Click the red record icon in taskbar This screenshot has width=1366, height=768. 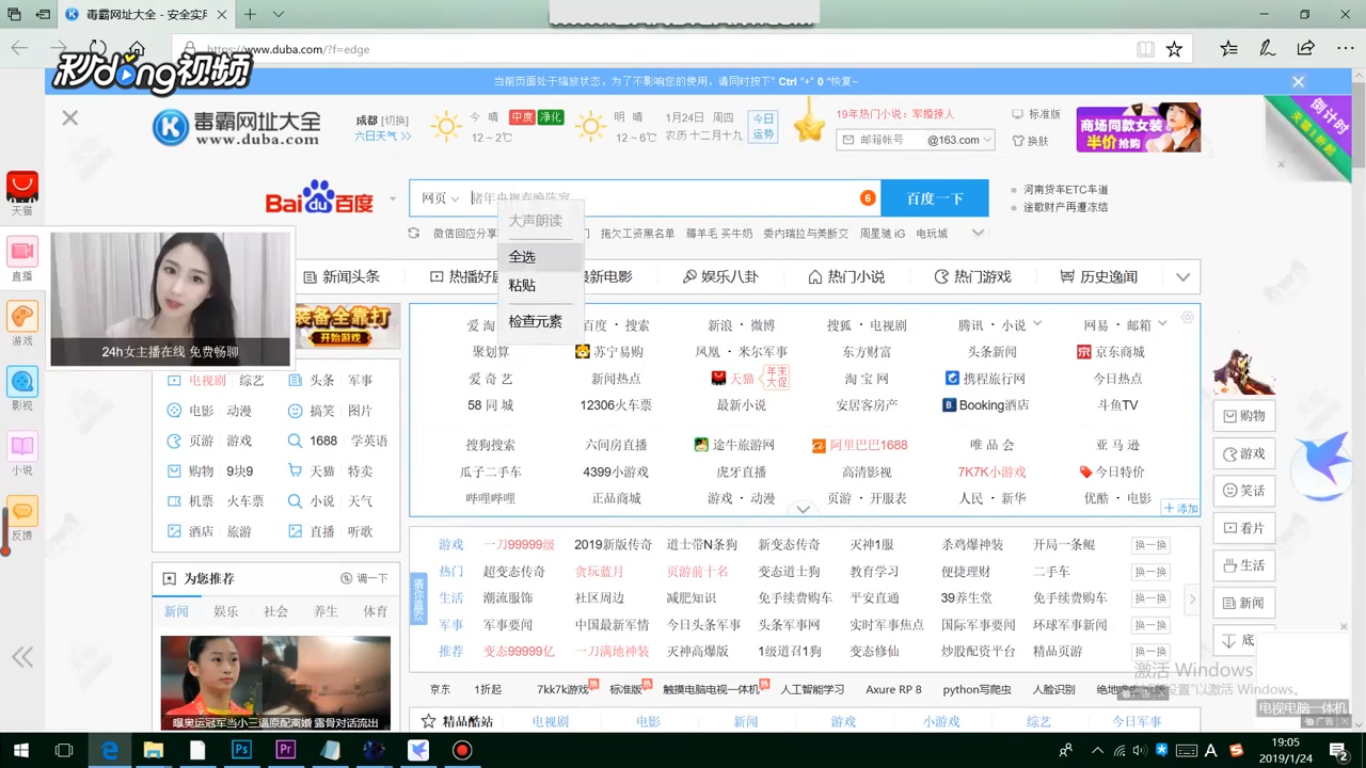[x=462, y=750]
